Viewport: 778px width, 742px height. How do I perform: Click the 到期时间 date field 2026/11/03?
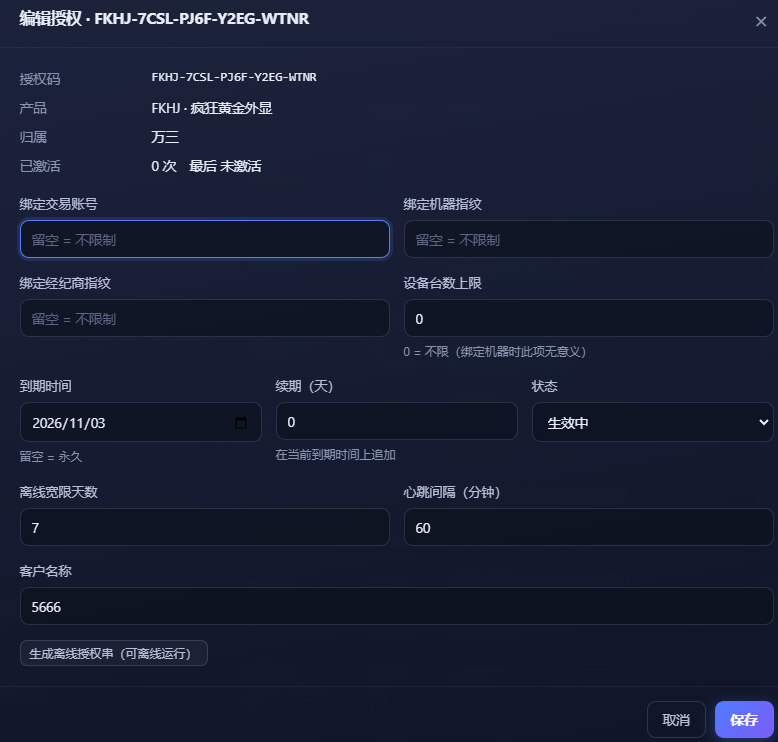[x=140, y=422]
